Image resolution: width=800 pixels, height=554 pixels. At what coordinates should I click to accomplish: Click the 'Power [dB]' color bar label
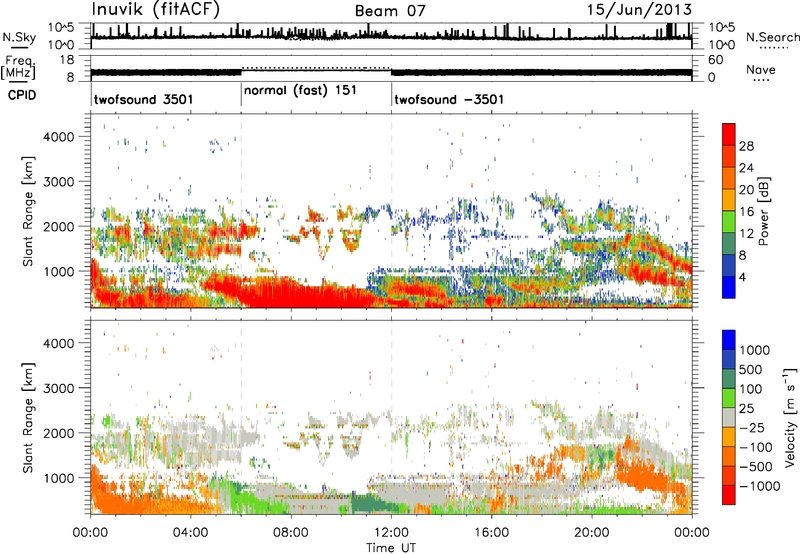763,211
